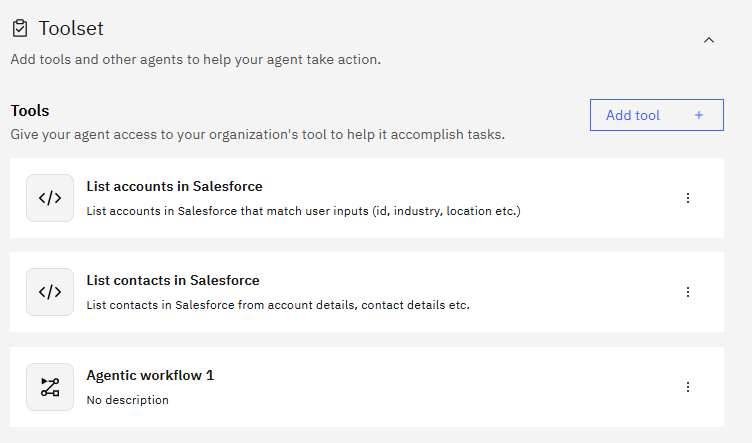This screenshot has height=443, width=752.
Task: Click the List contacts tool description text
Action: (278, 305)
